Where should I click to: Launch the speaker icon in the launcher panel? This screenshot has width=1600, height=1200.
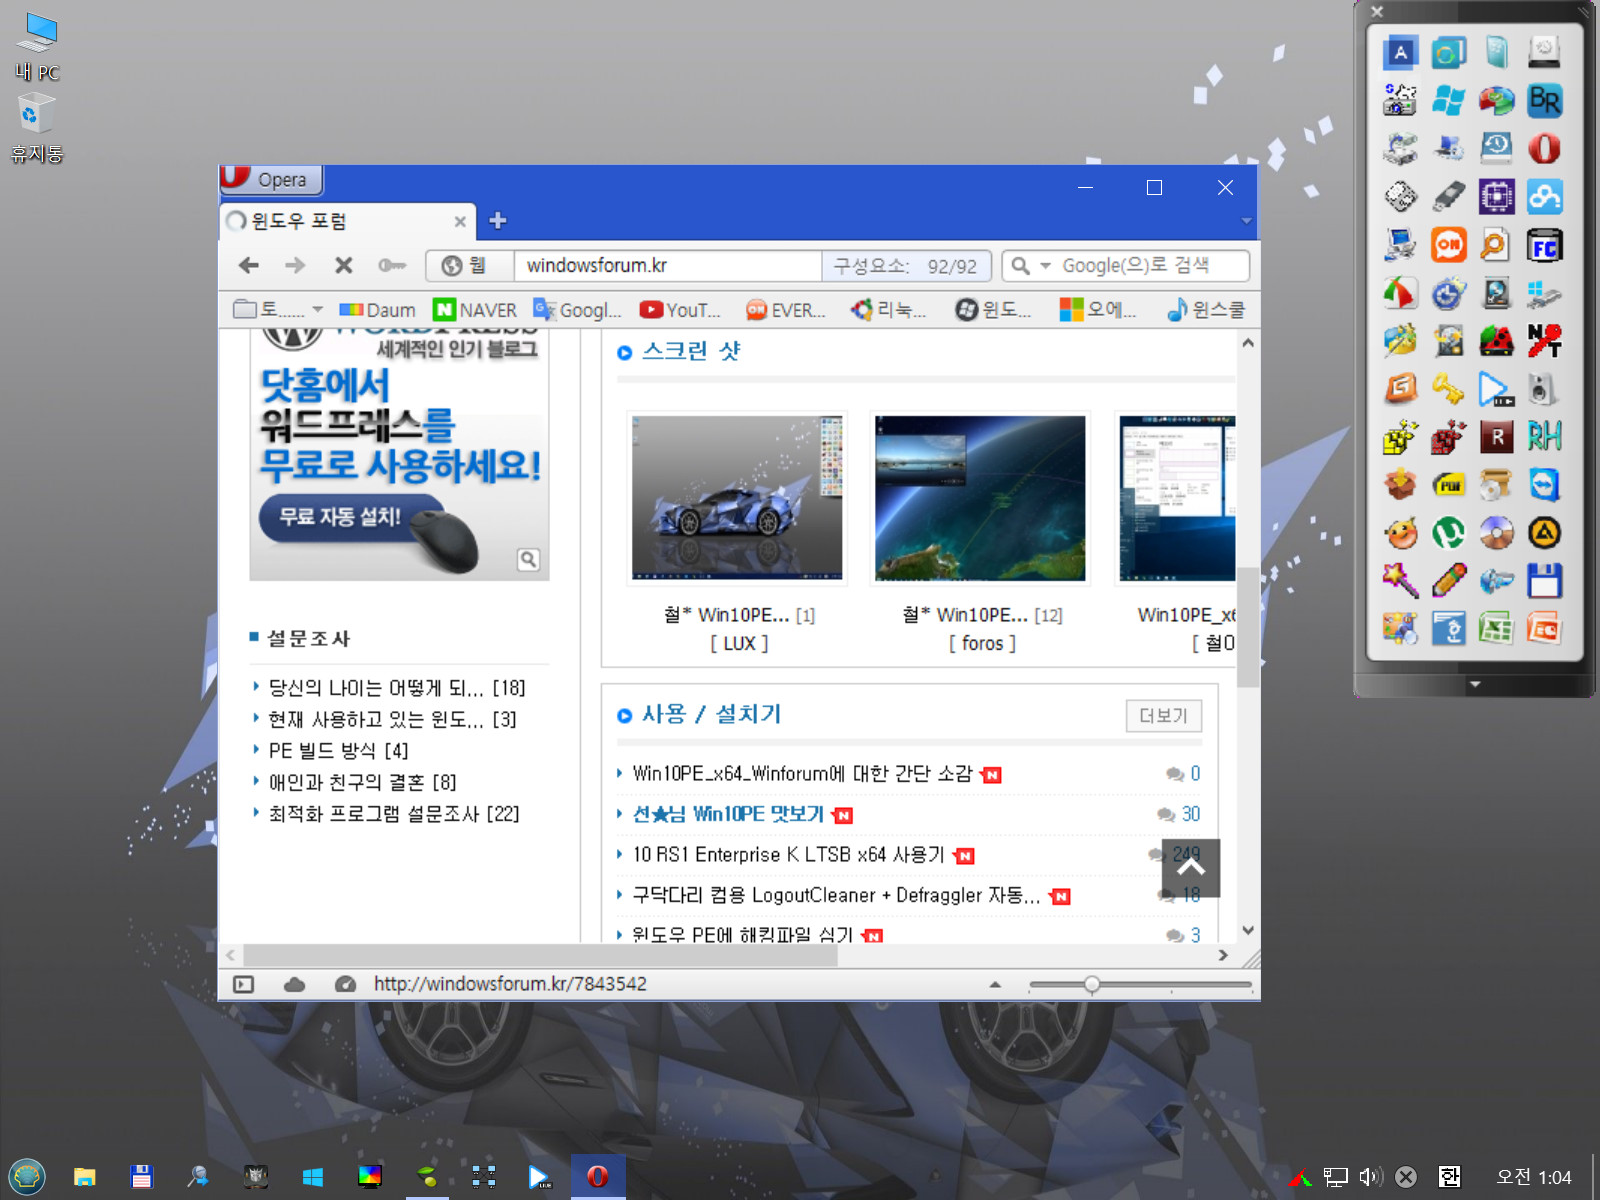pyautogui.click(x=1544, y=389)
